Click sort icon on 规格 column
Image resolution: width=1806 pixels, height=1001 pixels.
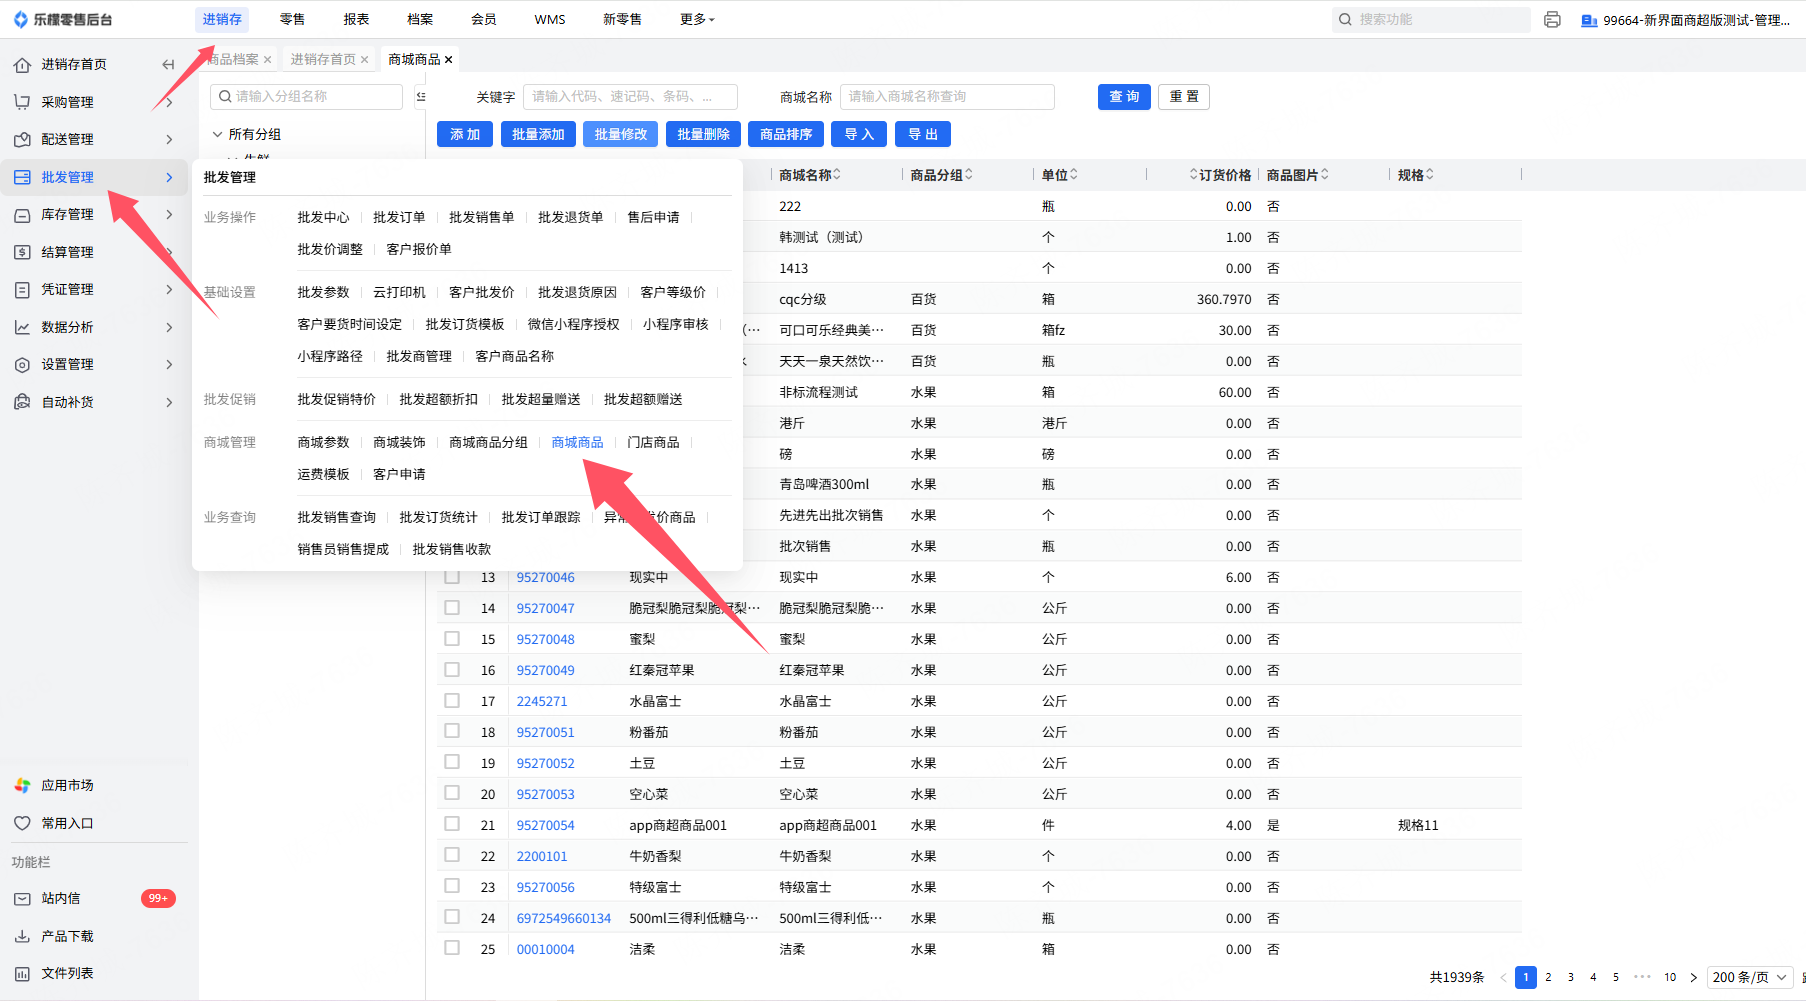tap(1430, 174)
